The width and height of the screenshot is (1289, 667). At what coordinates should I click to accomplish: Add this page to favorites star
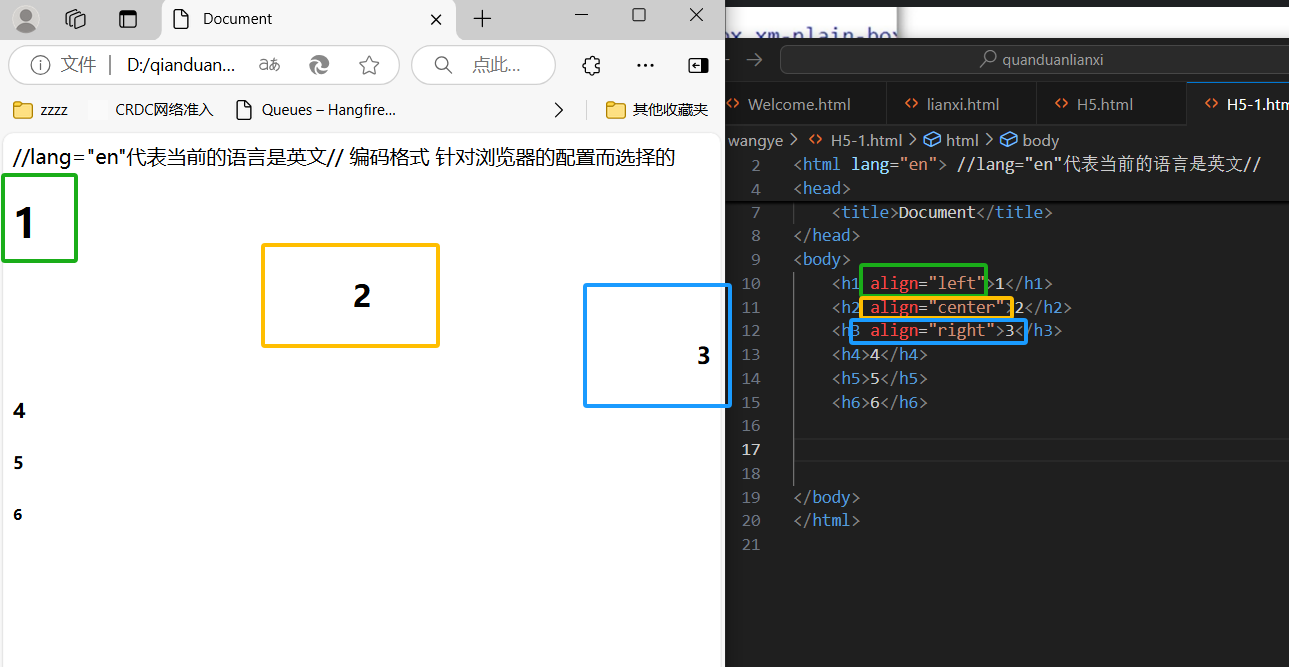pyautogui.click(x=369, y=65)
